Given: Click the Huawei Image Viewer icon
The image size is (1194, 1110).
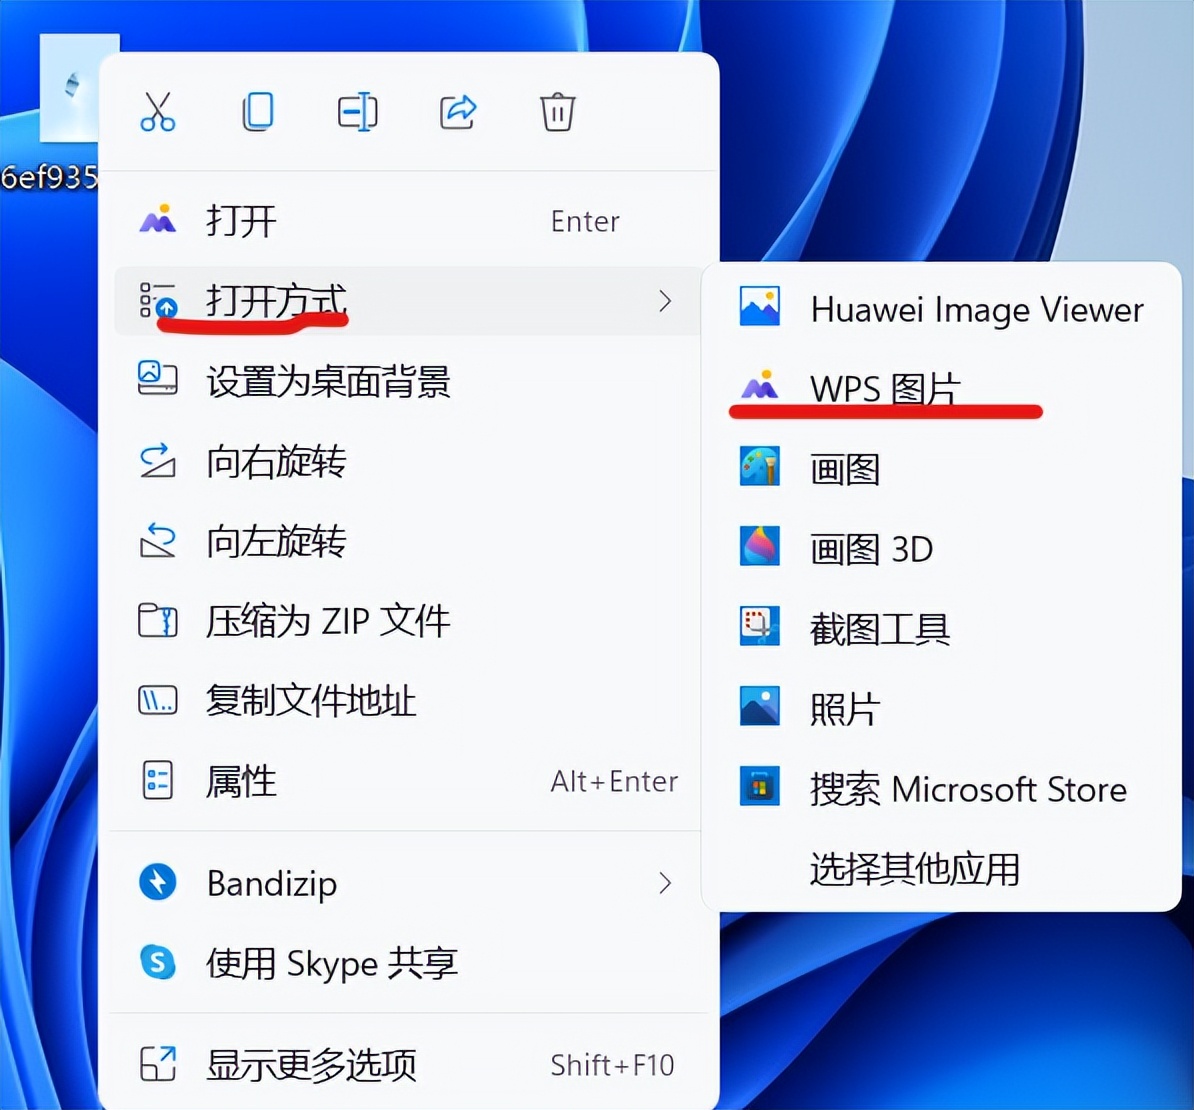Looking at the screenshot, I should [x=758, y=308].
